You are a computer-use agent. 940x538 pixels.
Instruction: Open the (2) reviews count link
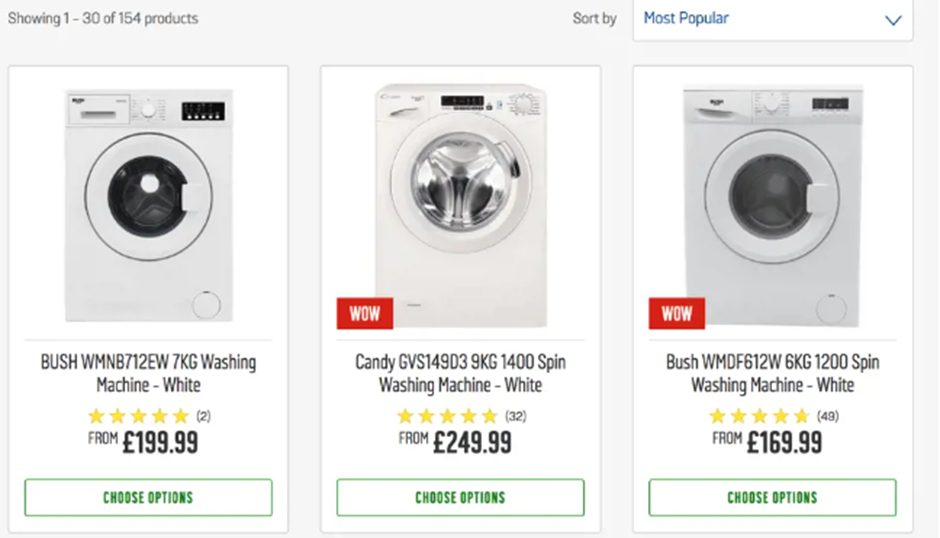[x=203, y=416]
